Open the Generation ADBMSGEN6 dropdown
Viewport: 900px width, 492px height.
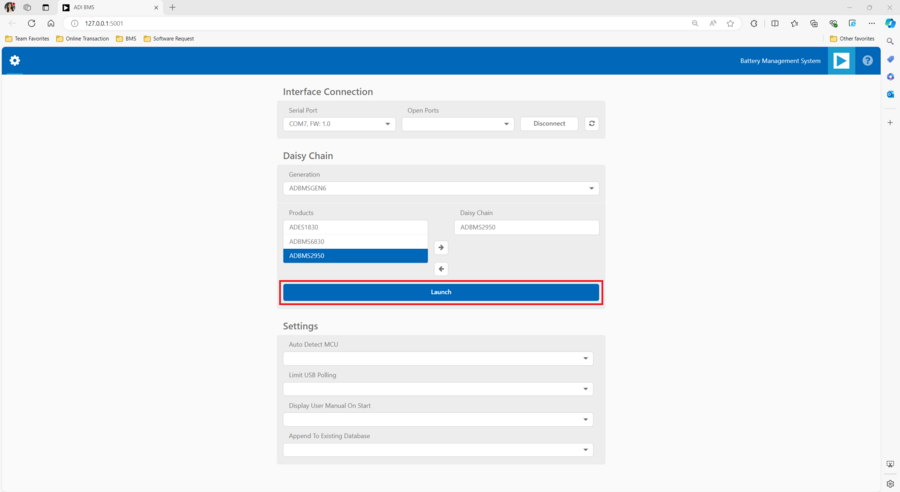(440, 188)
